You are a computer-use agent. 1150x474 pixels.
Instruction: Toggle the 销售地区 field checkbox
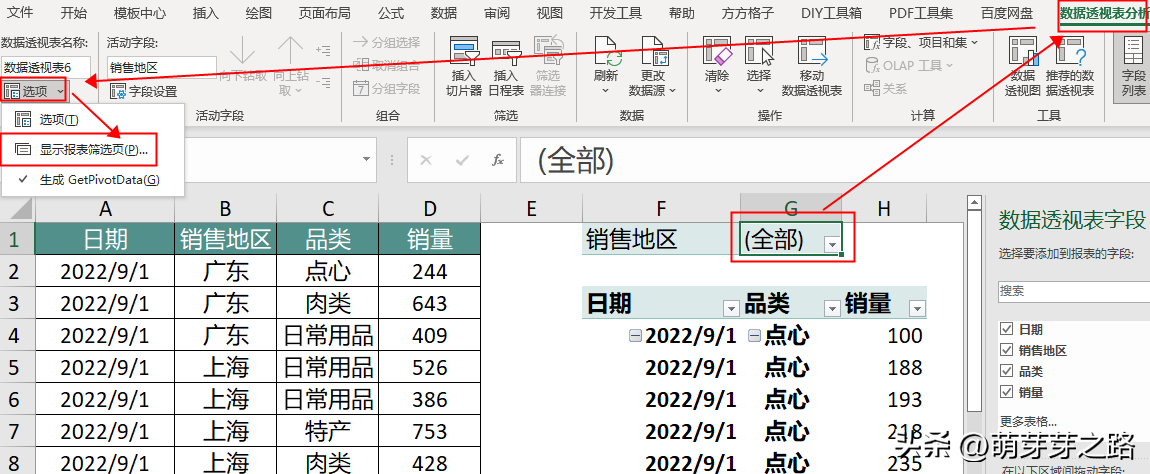point(1006,351)
